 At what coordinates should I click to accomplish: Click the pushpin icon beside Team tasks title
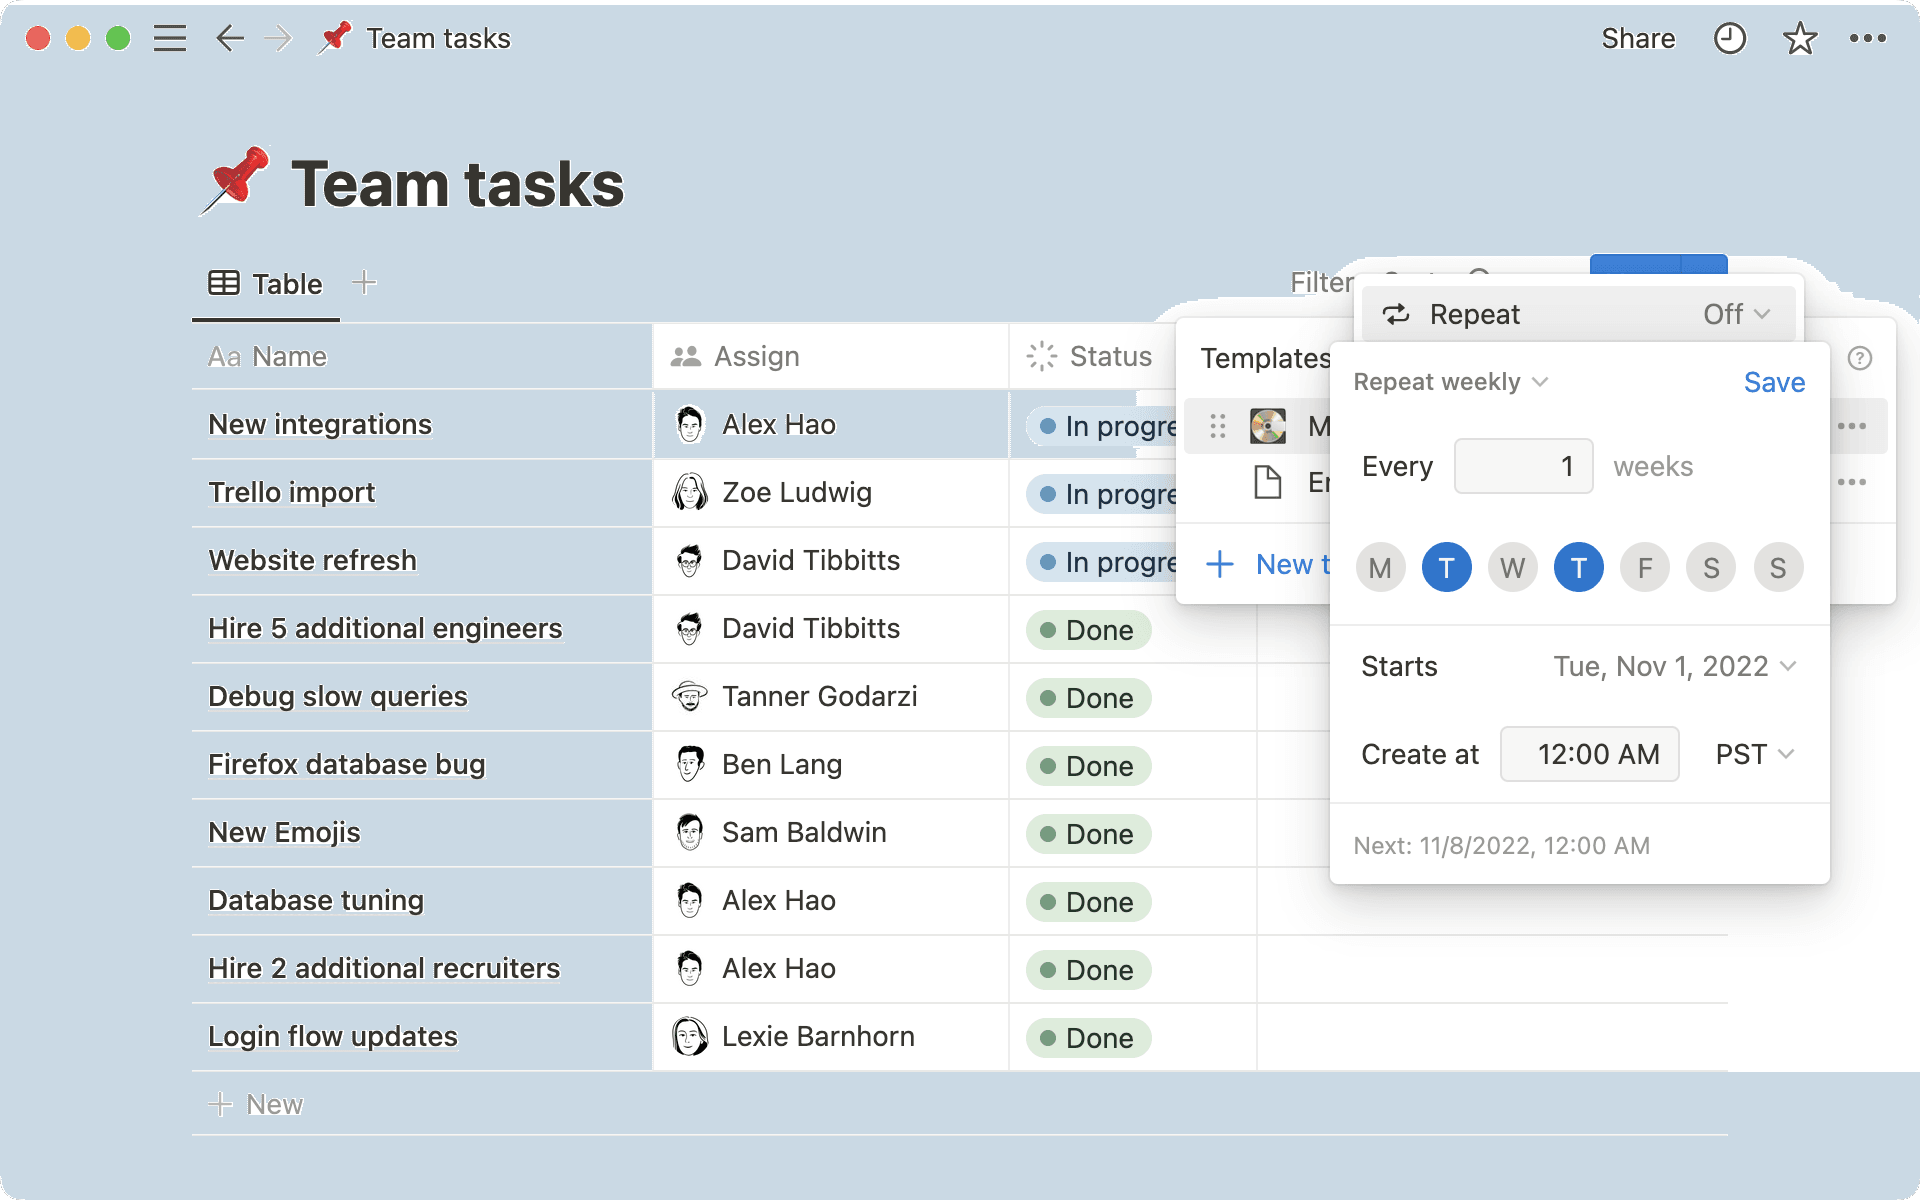pyautogui.click(x=334, y=38)
